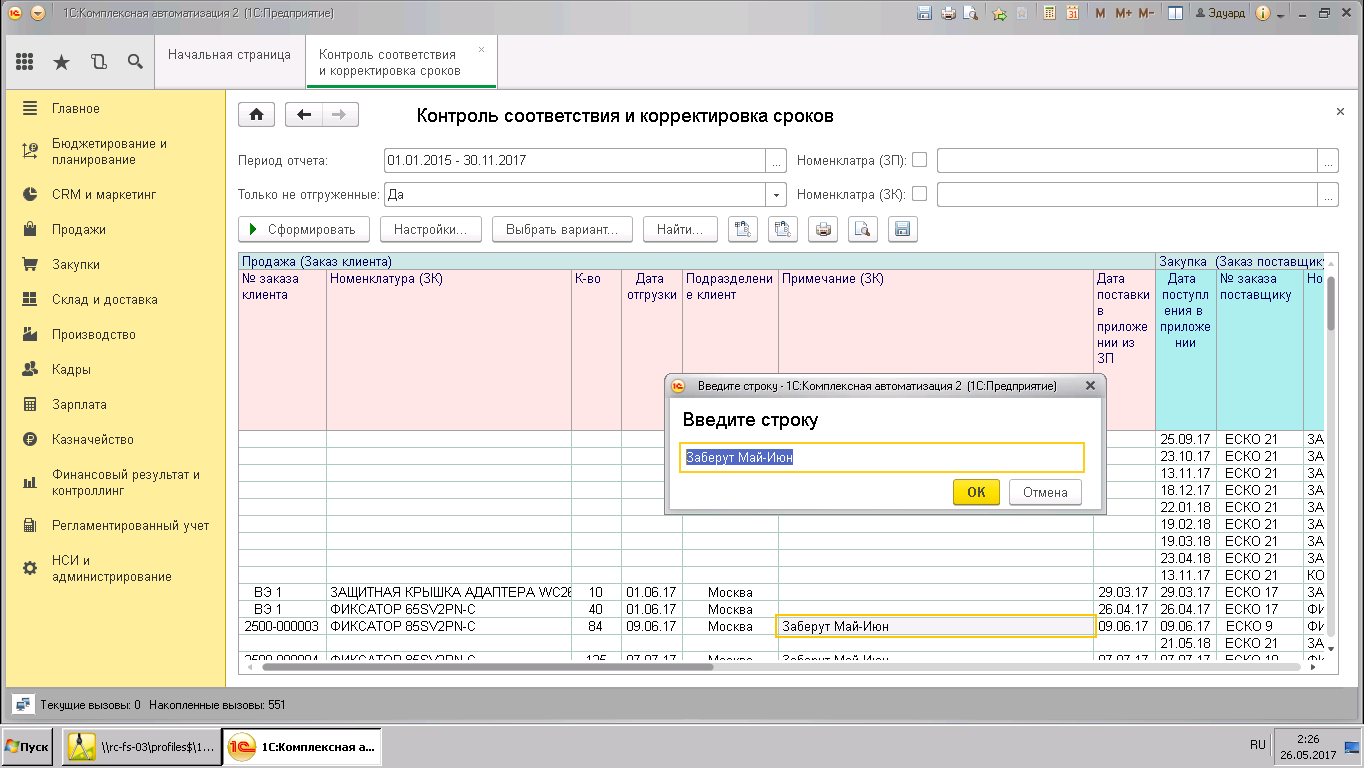
Task: Open report print preview icon
Action: (863, 230)
